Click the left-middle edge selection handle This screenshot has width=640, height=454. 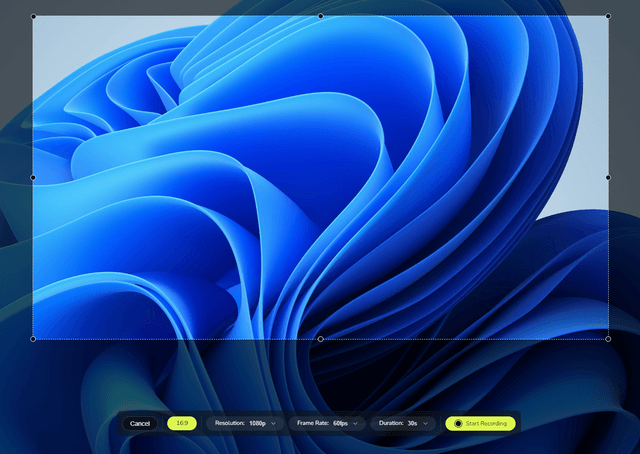(33, 178)
